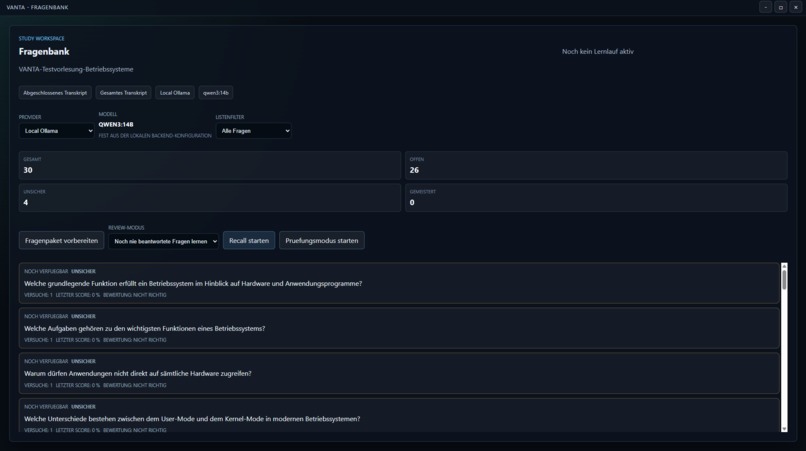Open question about grundlegende Funktion eines Betriebssystems
This screenshot has width=806, height=451.
[x=399, y=283]
